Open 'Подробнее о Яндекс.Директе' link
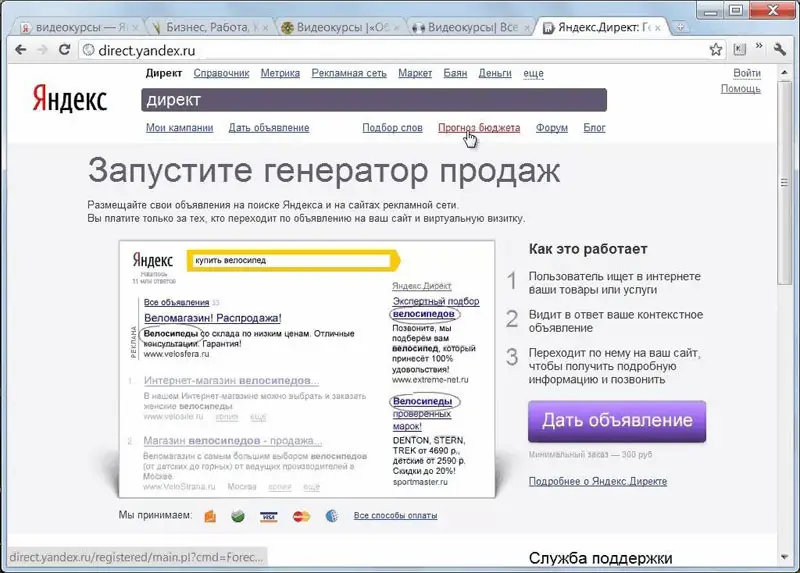Image resolution: width=800 pixels, height=573 pixels. pos(597,481)
